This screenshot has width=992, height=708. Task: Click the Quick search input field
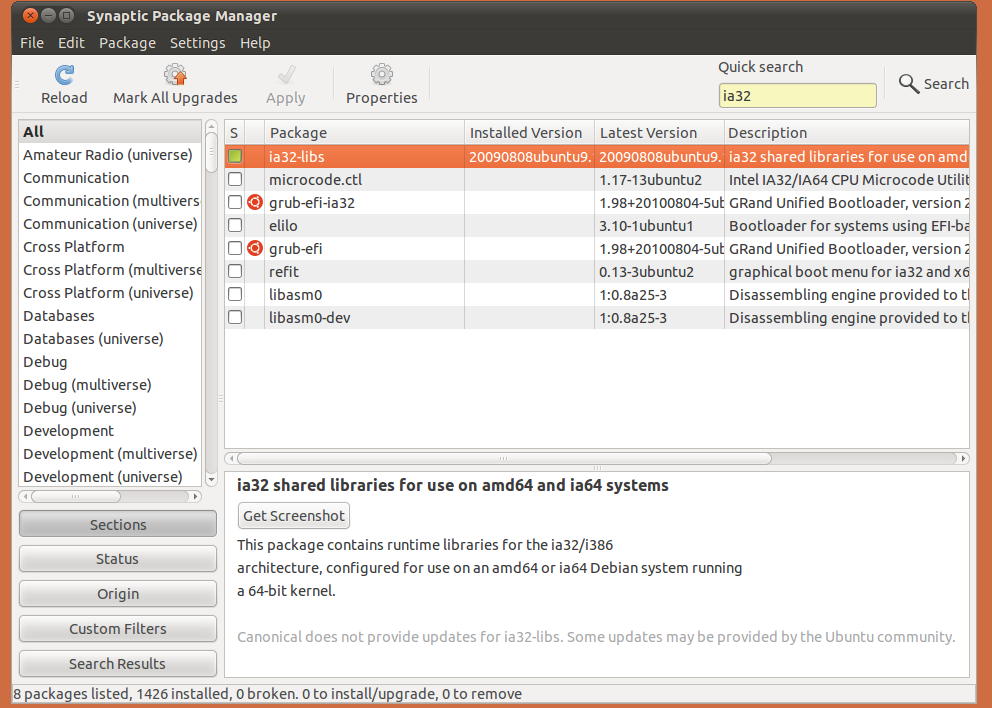[x=797, y=96]
